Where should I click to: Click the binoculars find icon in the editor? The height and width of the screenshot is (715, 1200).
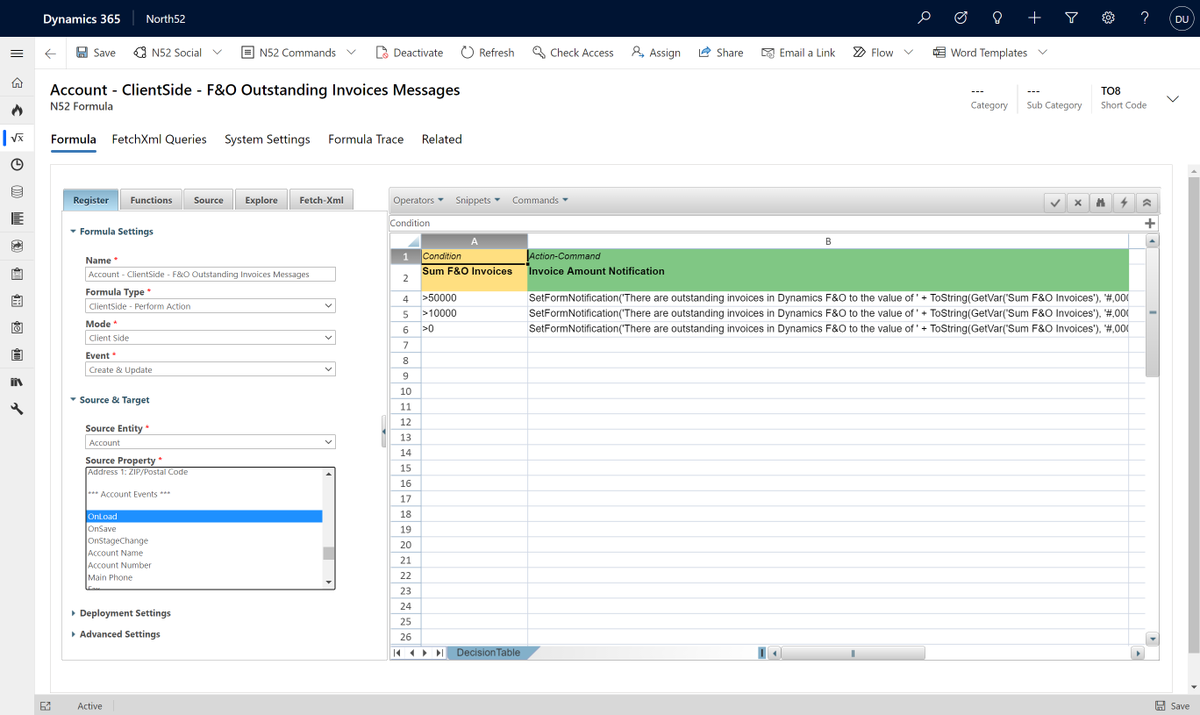pos(1101,202)
